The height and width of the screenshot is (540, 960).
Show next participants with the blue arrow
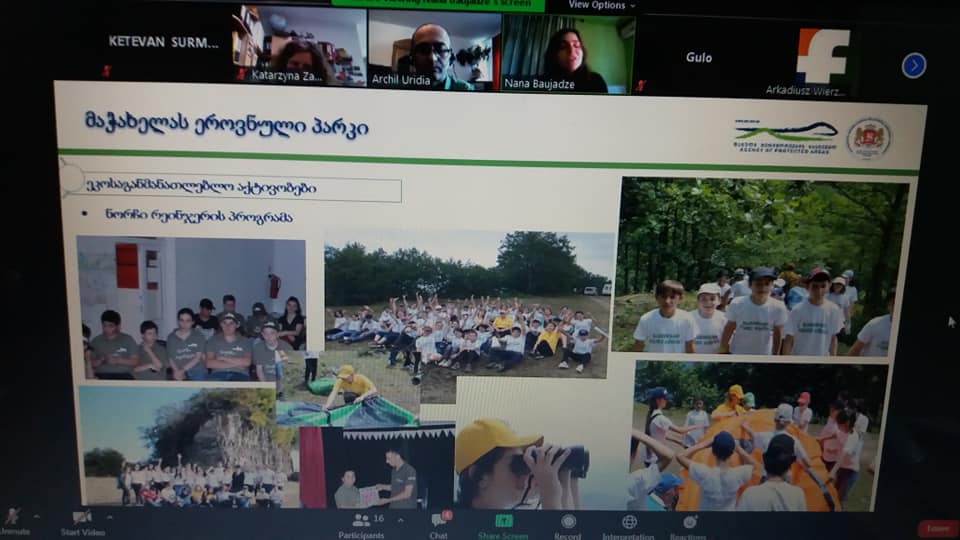pos(913,66)
